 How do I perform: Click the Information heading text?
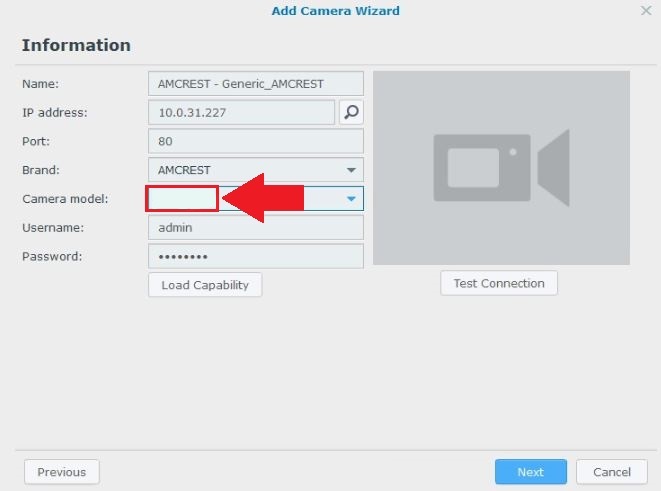(76, 45)
